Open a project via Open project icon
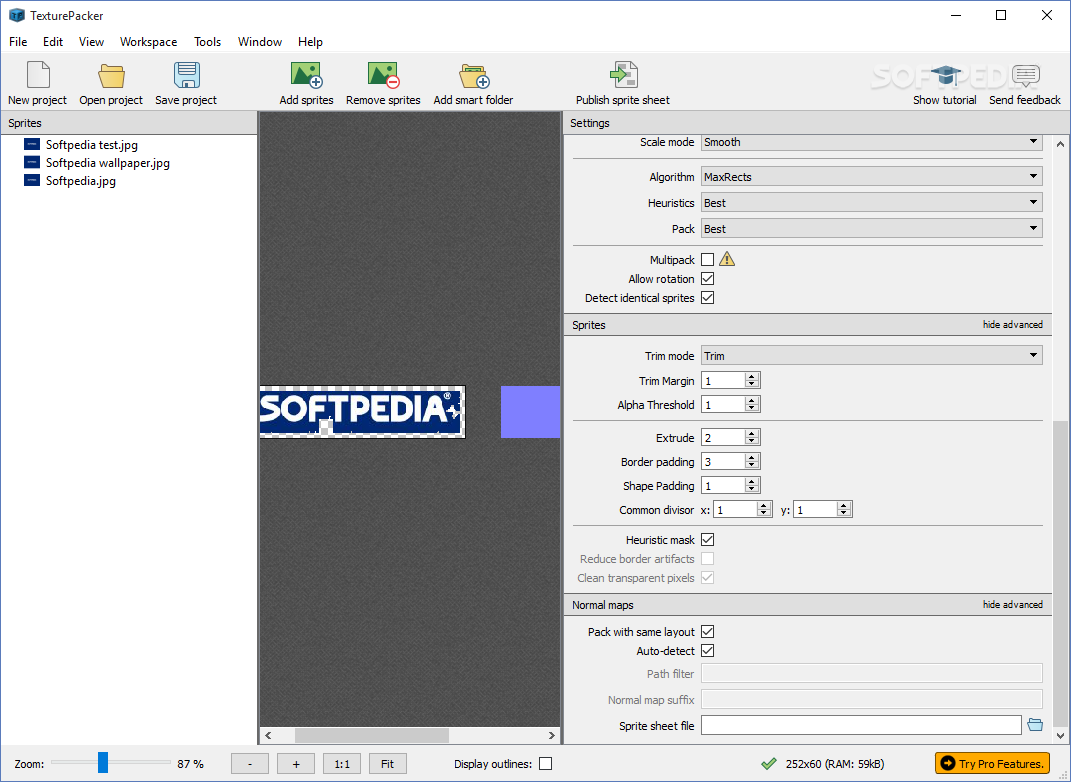1071x782 pixels. (111, 76)
